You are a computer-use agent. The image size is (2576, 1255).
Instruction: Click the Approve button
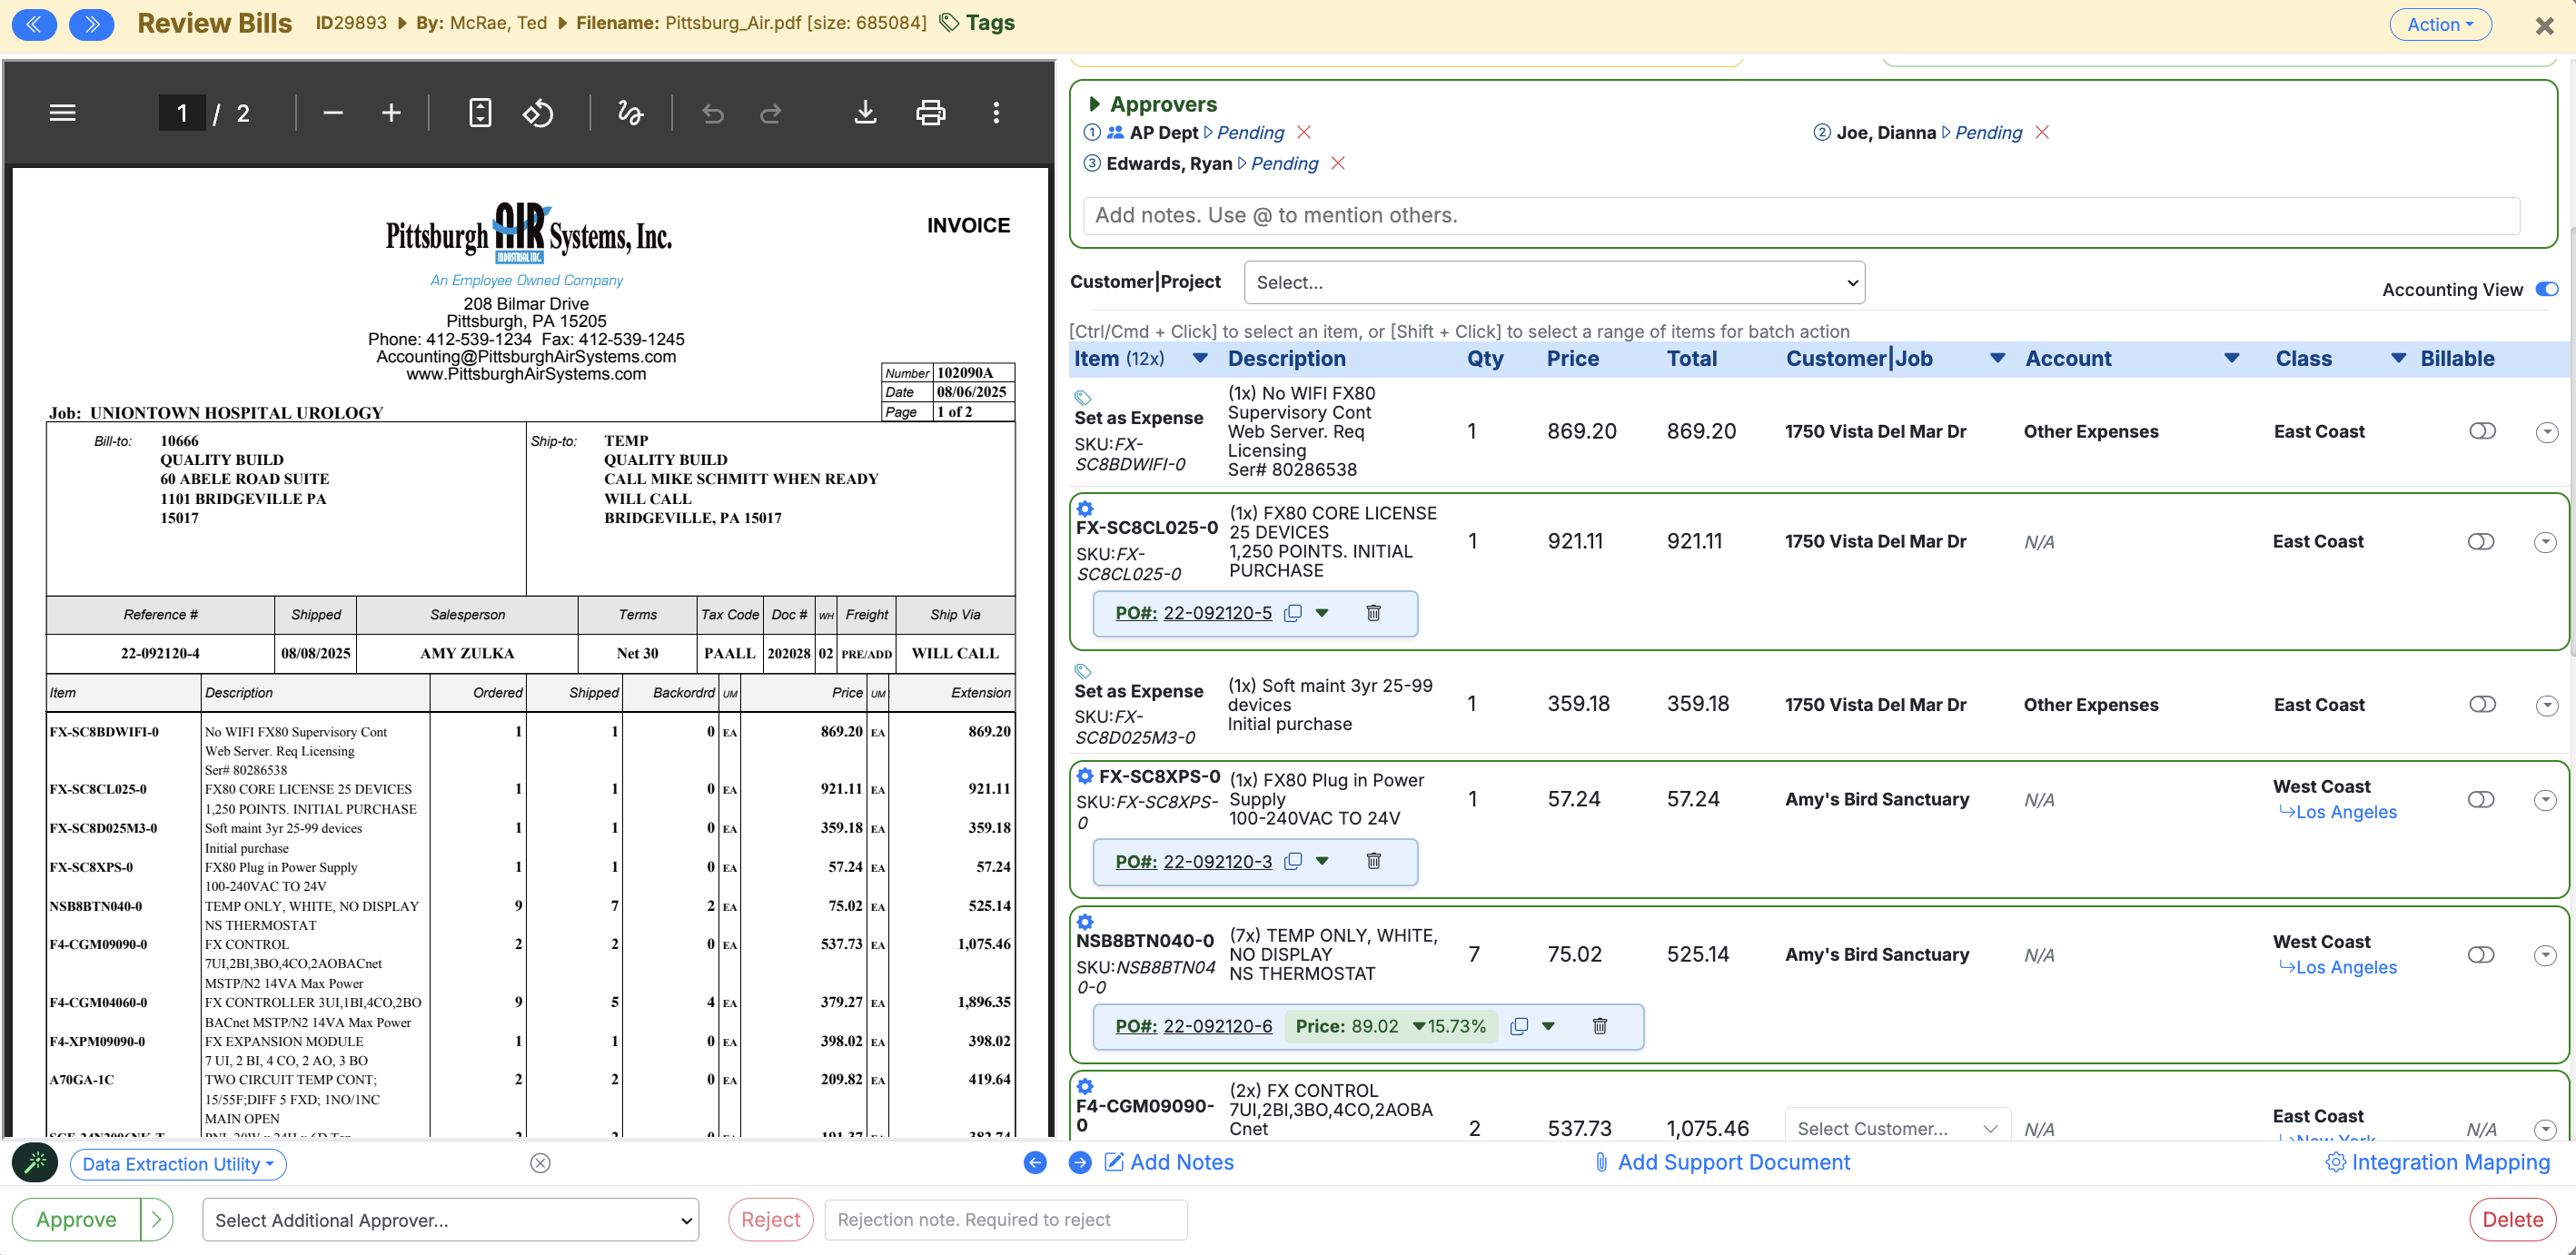click(76, 1220)
